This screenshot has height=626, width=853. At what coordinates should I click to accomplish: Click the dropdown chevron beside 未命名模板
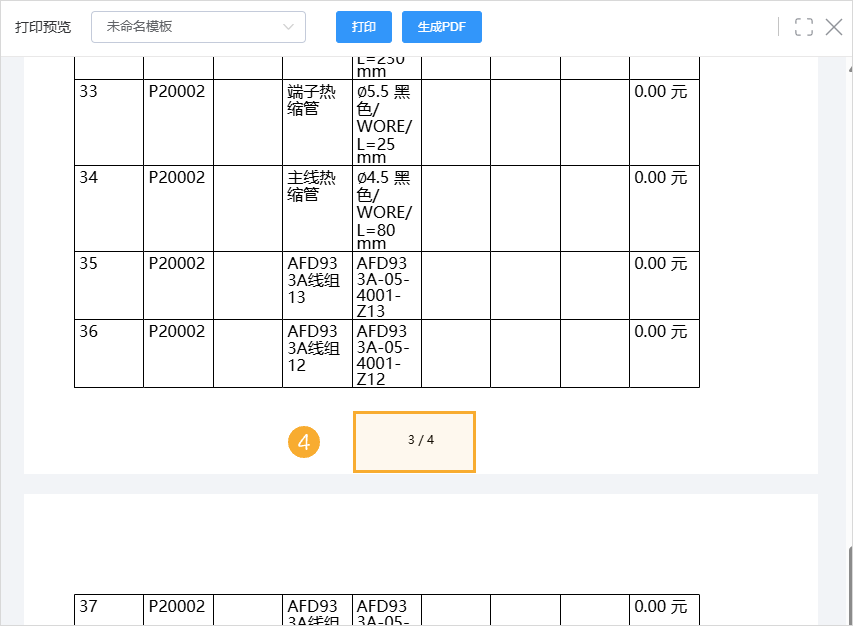tap(291, 27)
